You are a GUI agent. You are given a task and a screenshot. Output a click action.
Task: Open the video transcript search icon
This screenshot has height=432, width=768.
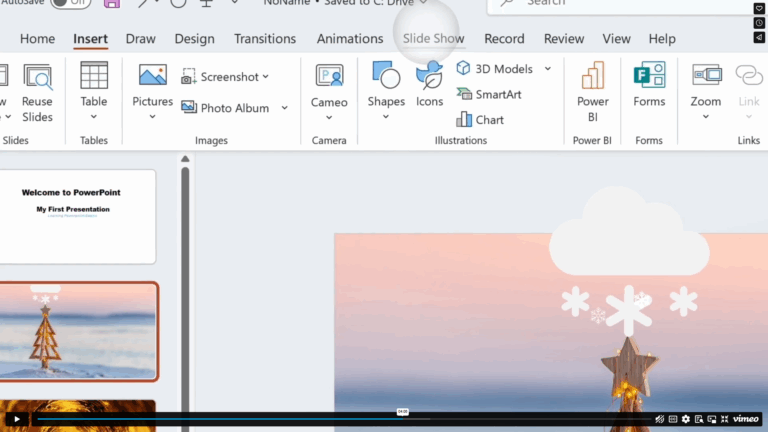(x=699, y=419)
